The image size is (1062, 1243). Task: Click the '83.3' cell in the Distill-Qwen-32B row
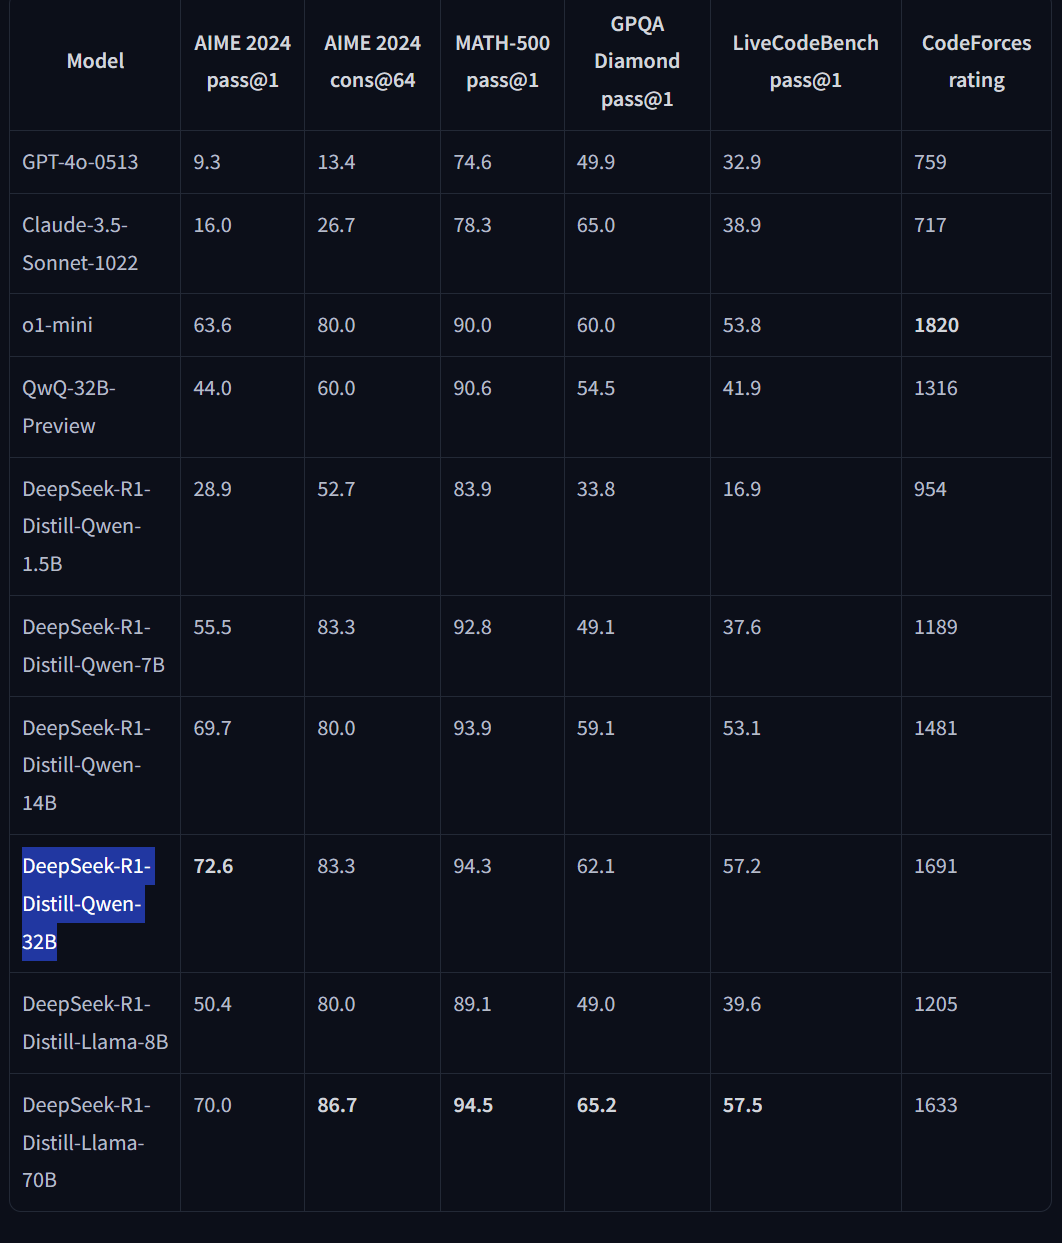click(336, 866)
